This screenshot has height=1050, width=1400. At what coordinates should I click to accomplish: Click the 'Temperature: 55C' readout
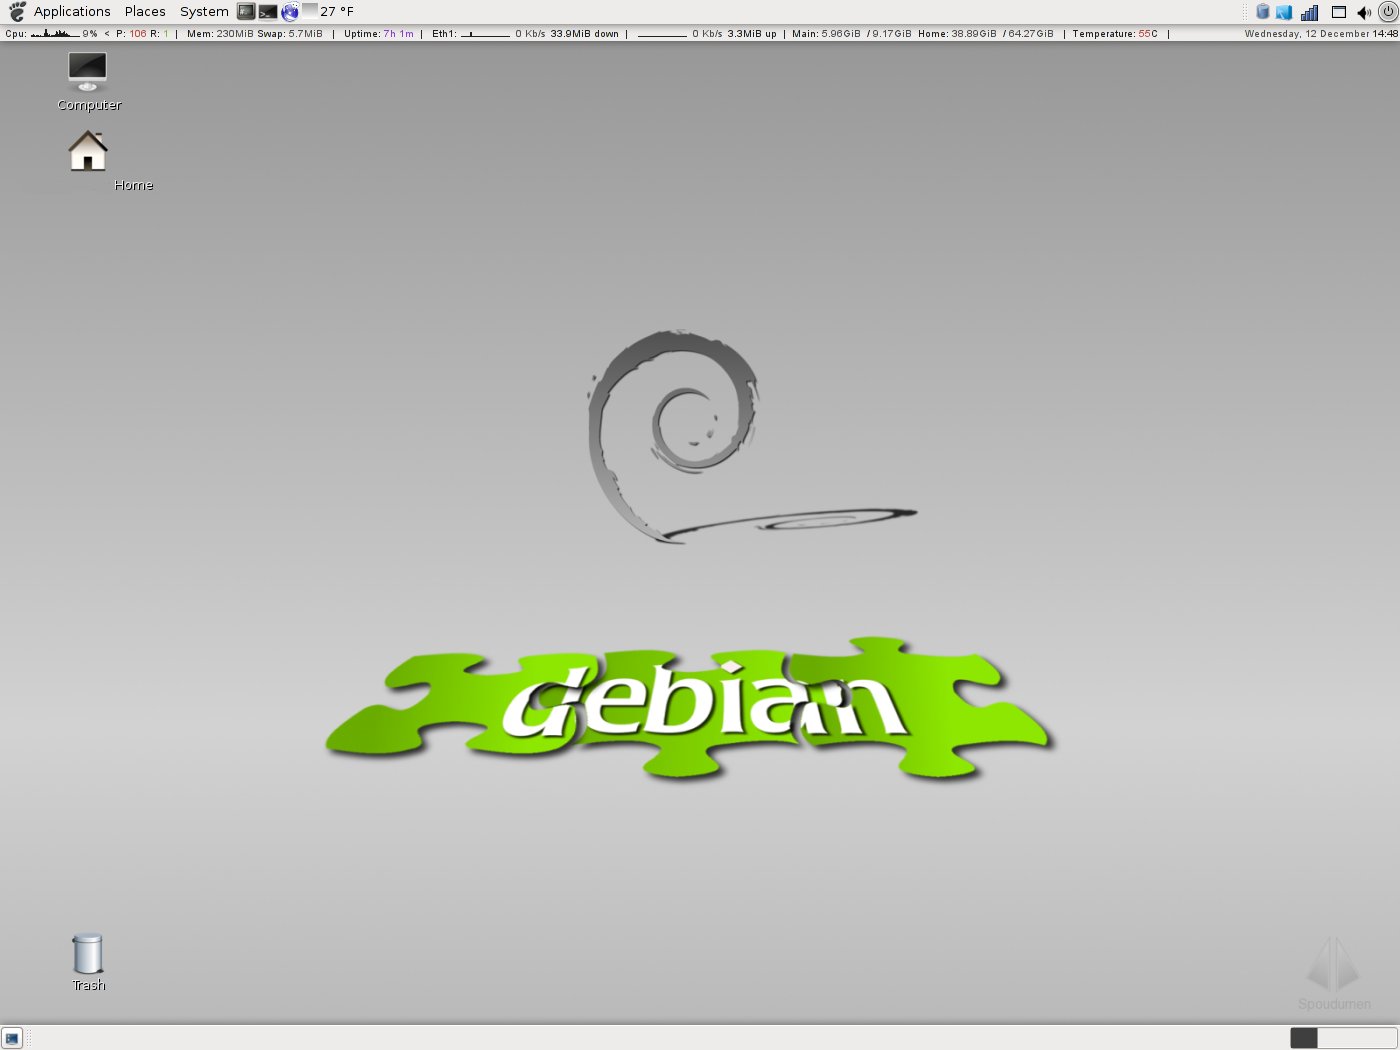click(1115, 34)
